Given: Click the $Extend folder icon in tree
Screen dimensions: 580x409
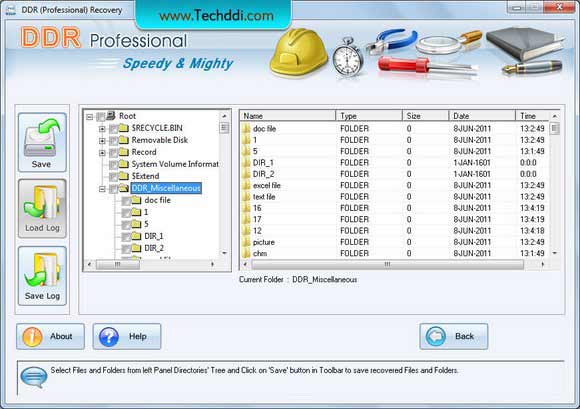Looking at the screenshot, I should point(124,176).
